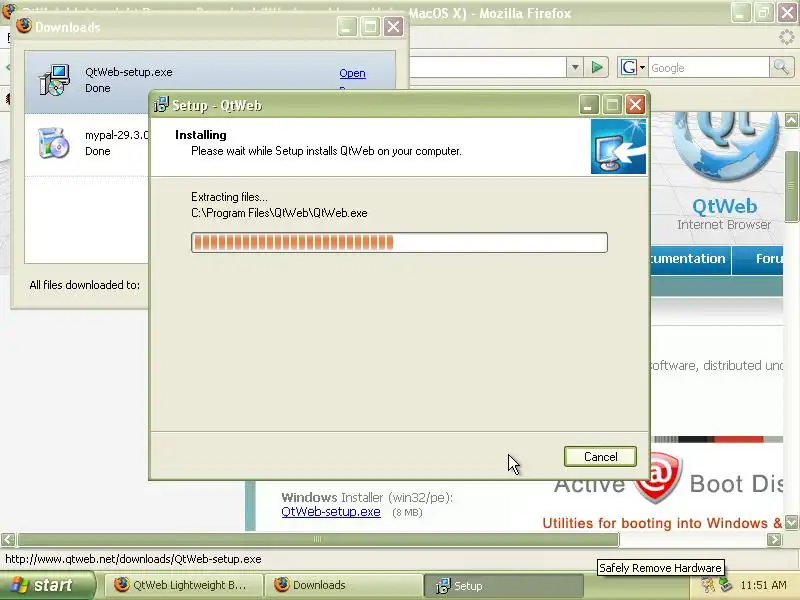Click the Downloads window Firefox title icon

(x=23, y=26)
